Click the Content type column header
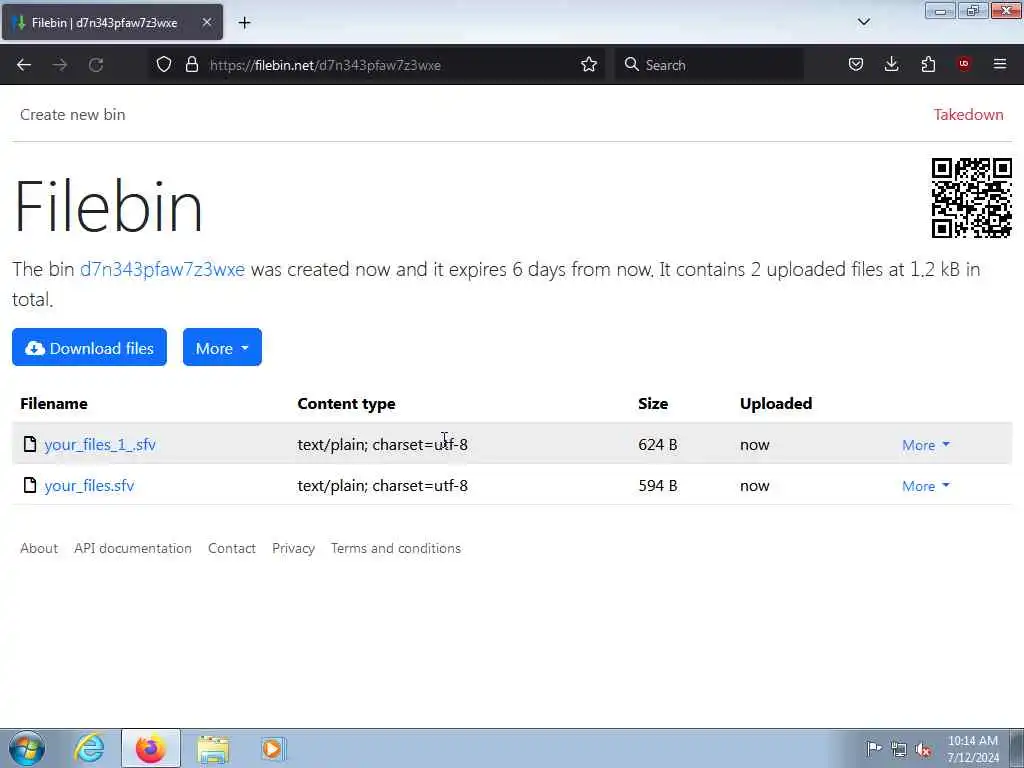The width and height of the screenshot is (1024, 768). point(346,404)
